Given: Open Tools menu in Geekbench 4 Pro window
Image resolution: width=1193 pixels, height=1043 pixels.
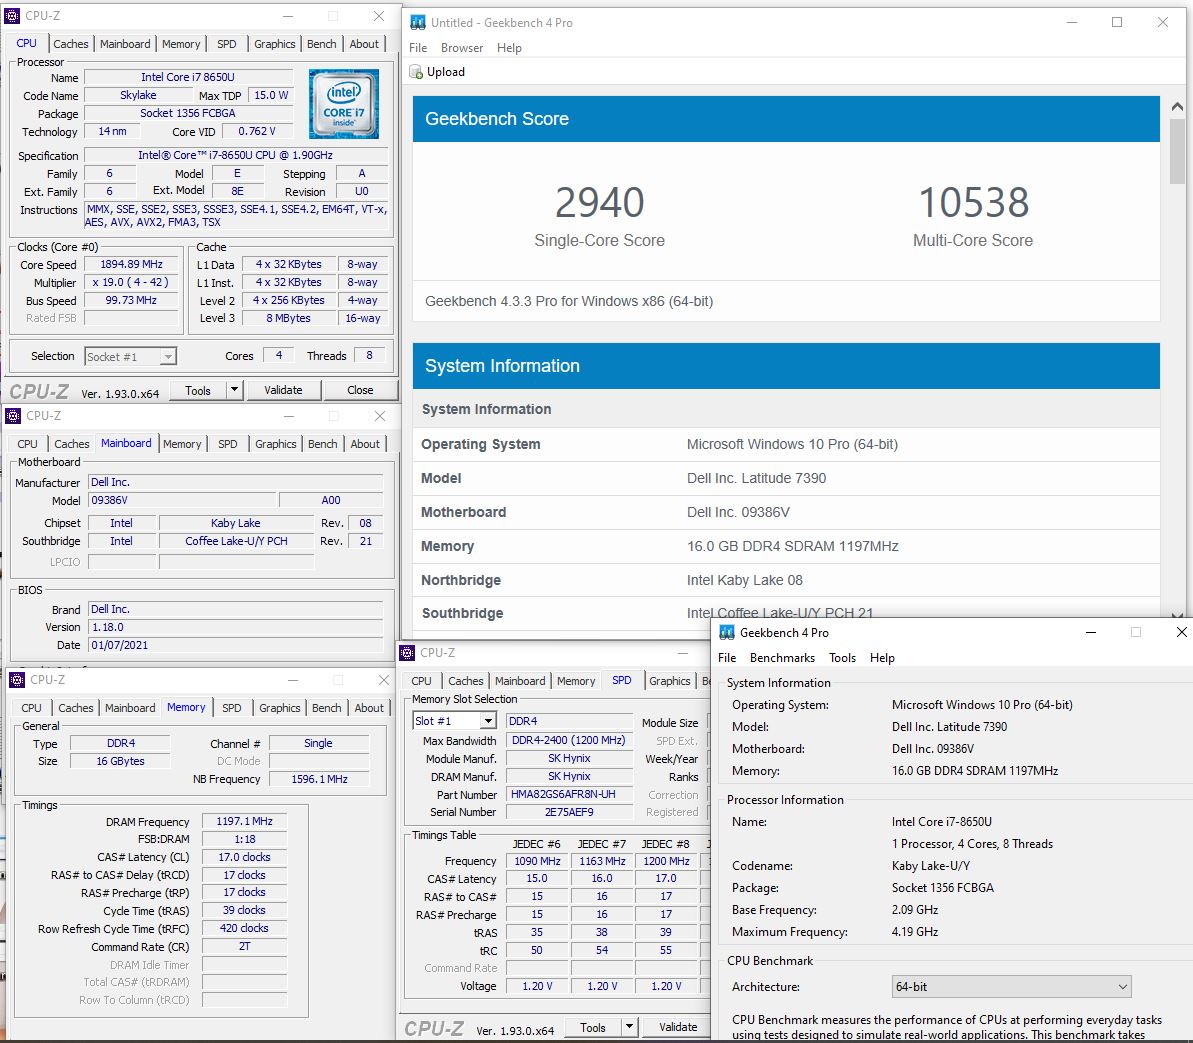Looking at the screenshot, I should point(842,657).
